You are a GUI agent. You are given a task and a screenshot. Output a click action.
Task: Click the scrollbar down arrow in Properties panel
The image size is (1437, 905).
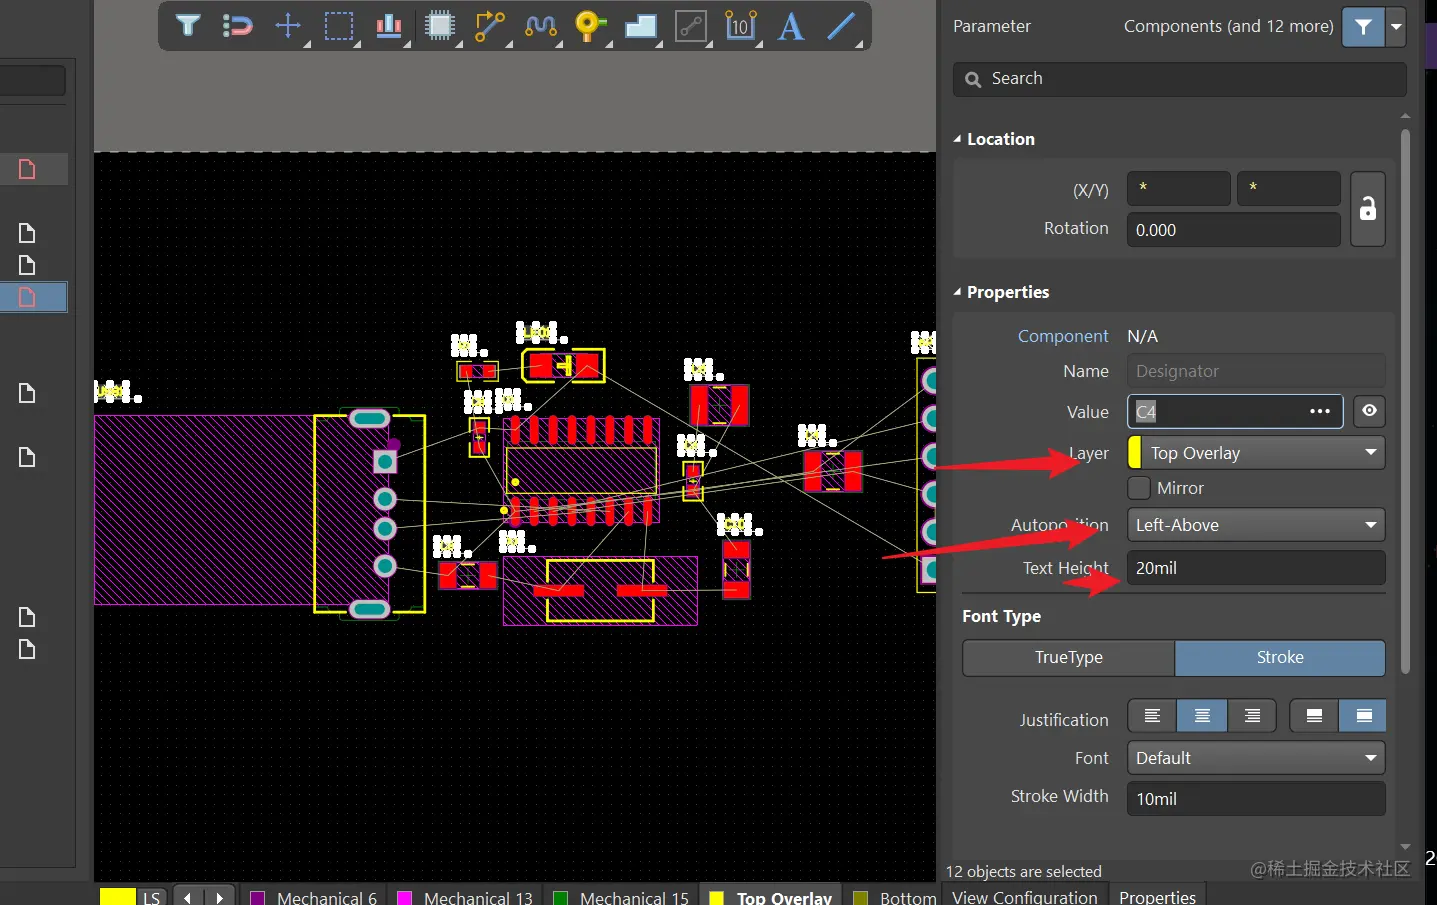tap(1405, 847)
